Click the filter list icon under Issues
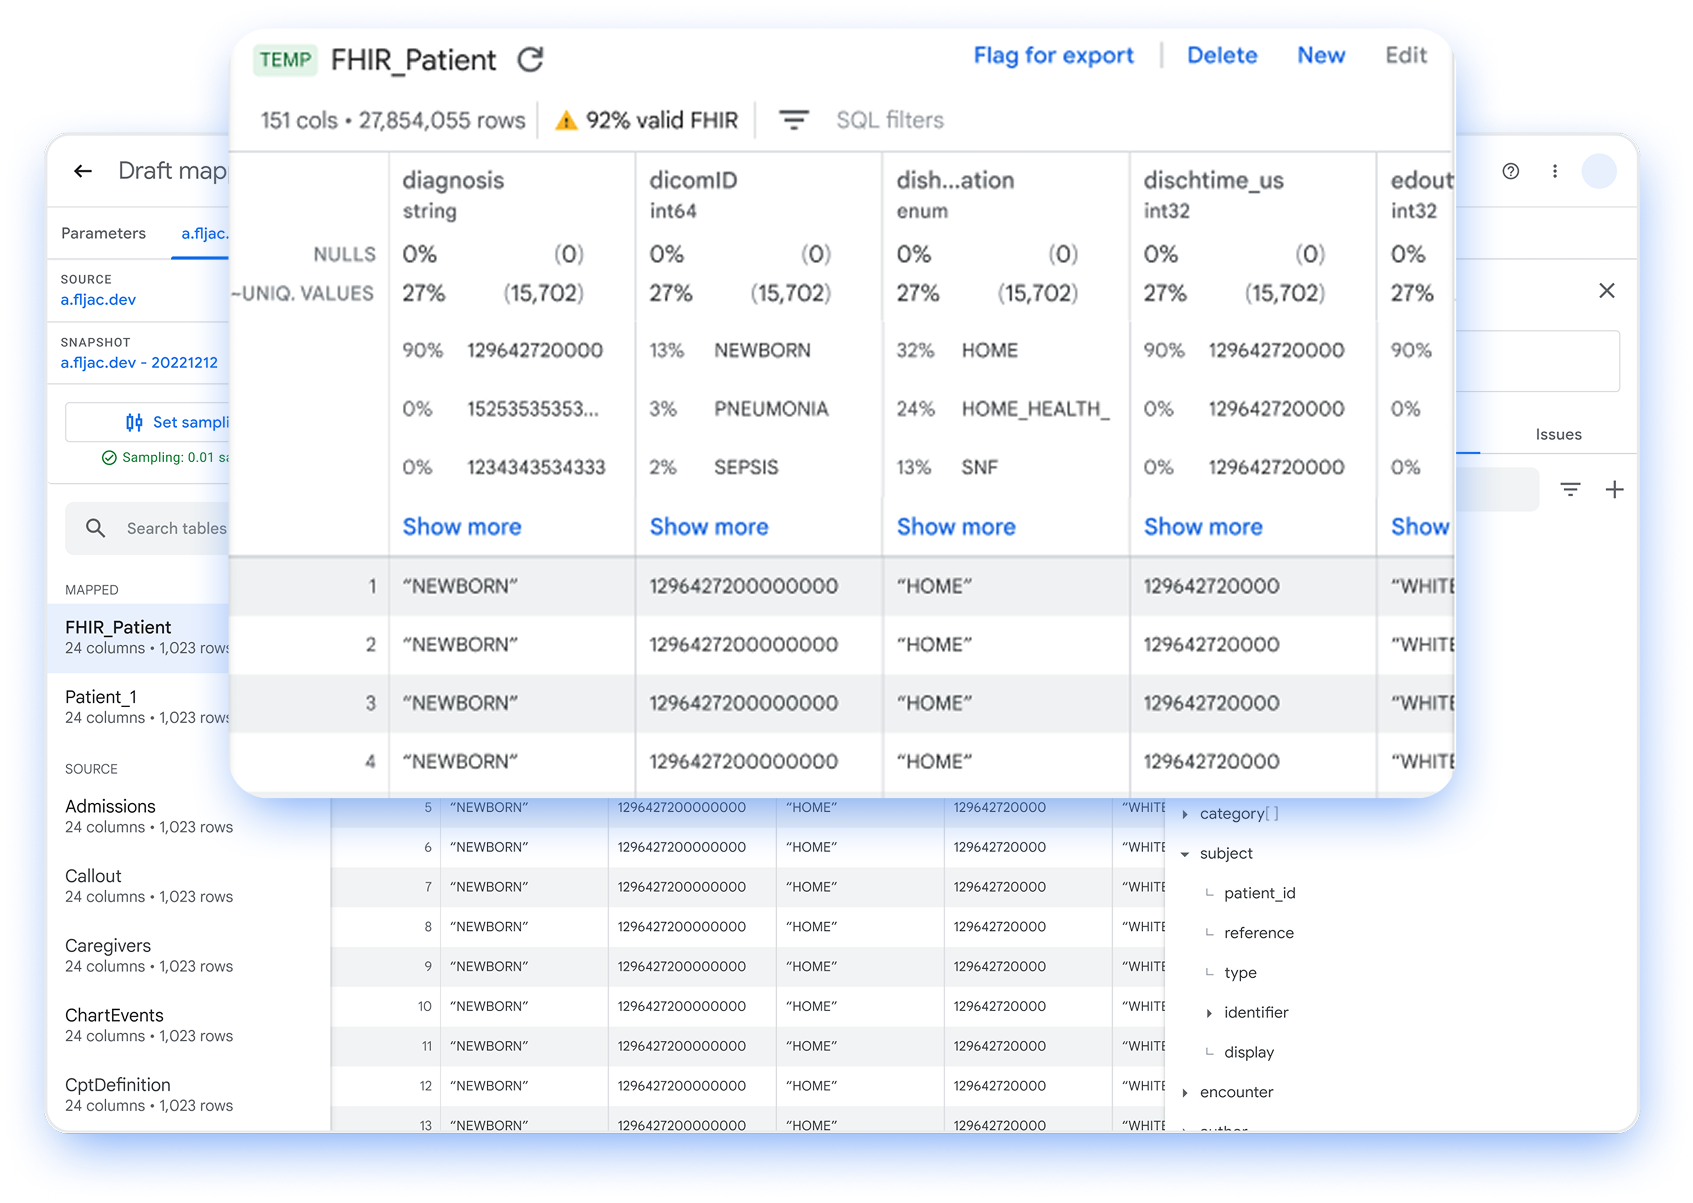The width and height of the screenshot is (1693, 1203). 1571,489
